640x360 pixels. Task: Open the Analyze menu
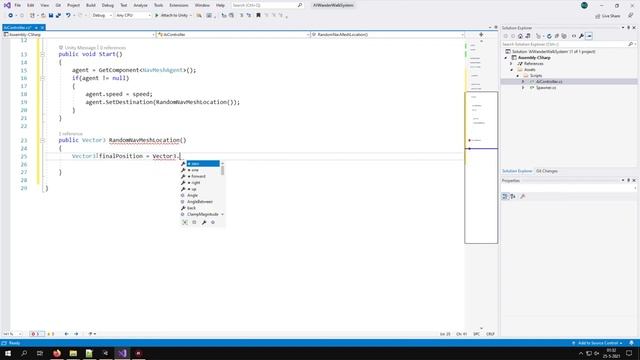pos(140,5)
